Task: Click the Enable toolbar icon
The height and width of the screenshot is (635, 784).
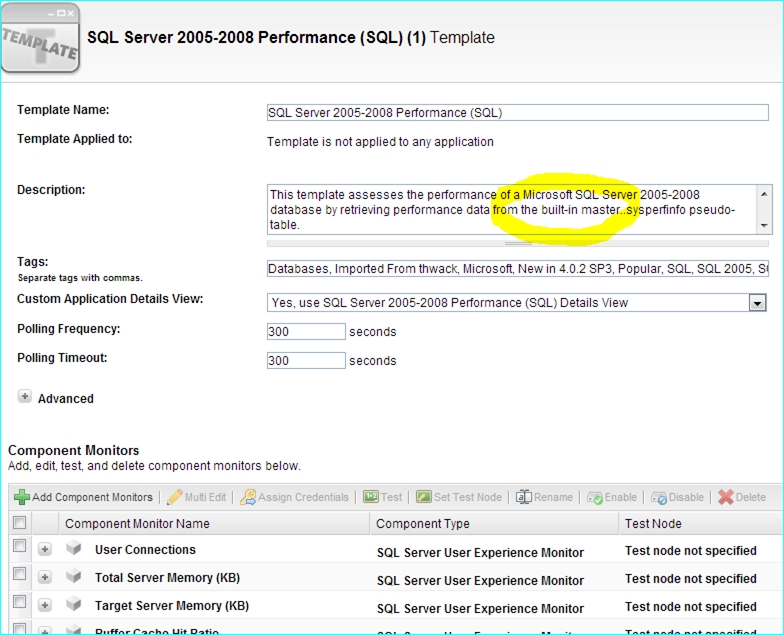Action: (x=595, y=498)
